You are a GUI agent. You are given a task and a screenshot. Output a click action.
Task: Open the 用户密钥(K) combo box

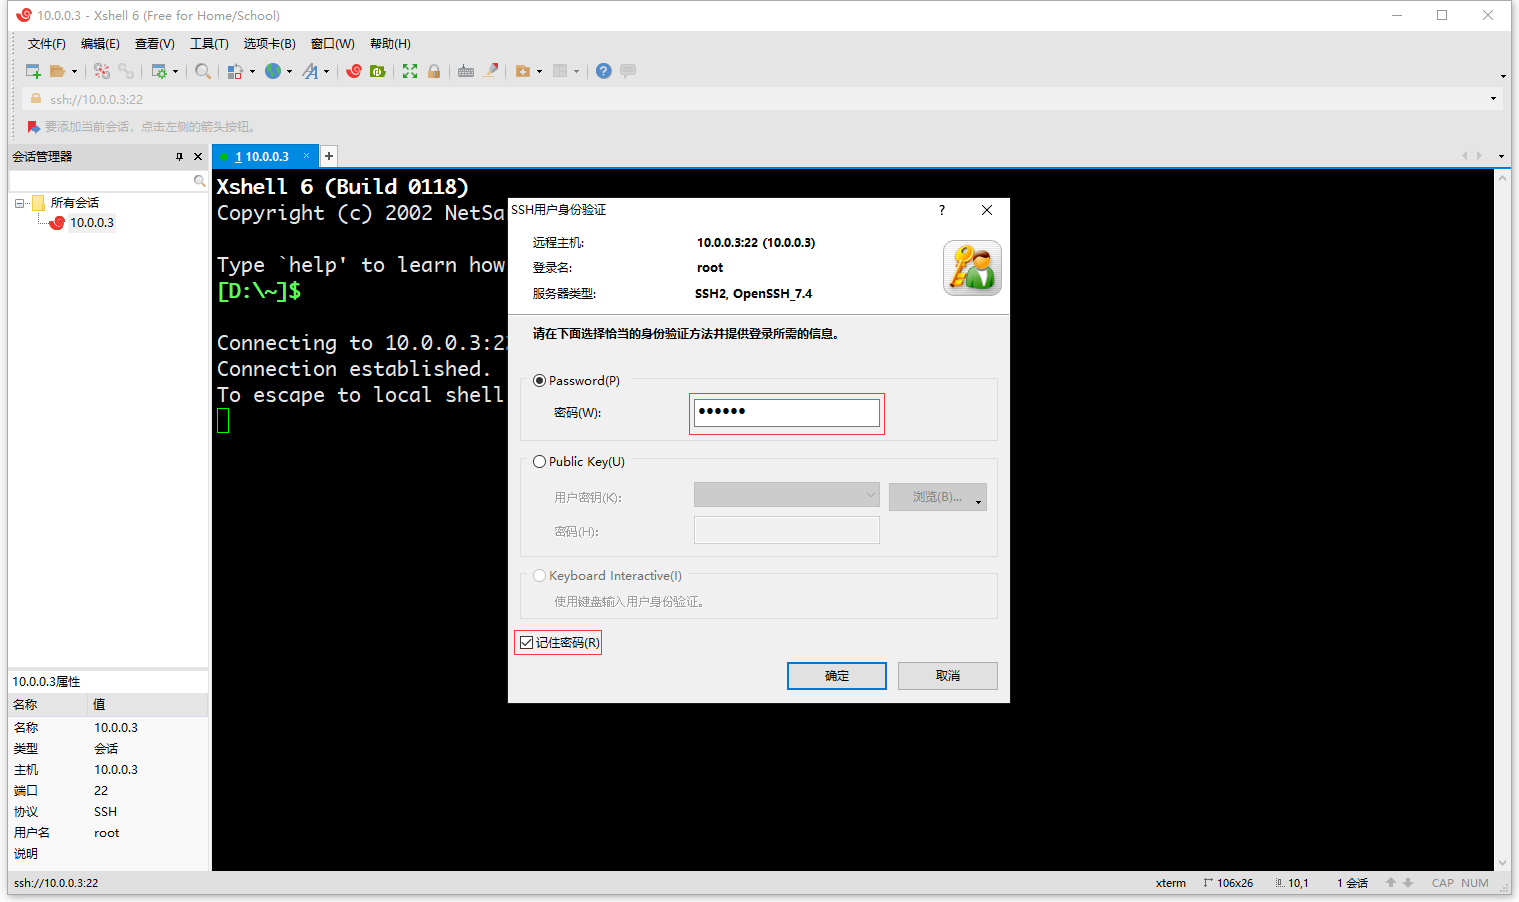(787, 495)
